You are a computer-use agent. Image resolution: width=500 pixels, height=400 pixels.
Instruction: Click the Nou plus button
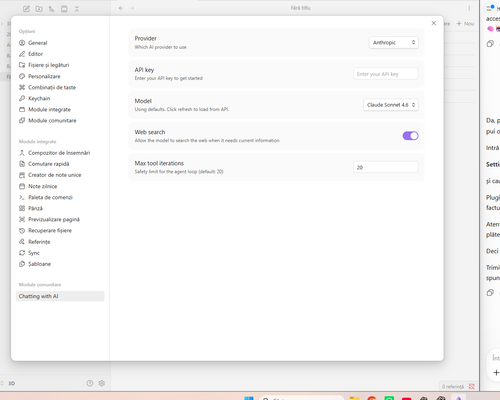[465, 23]
